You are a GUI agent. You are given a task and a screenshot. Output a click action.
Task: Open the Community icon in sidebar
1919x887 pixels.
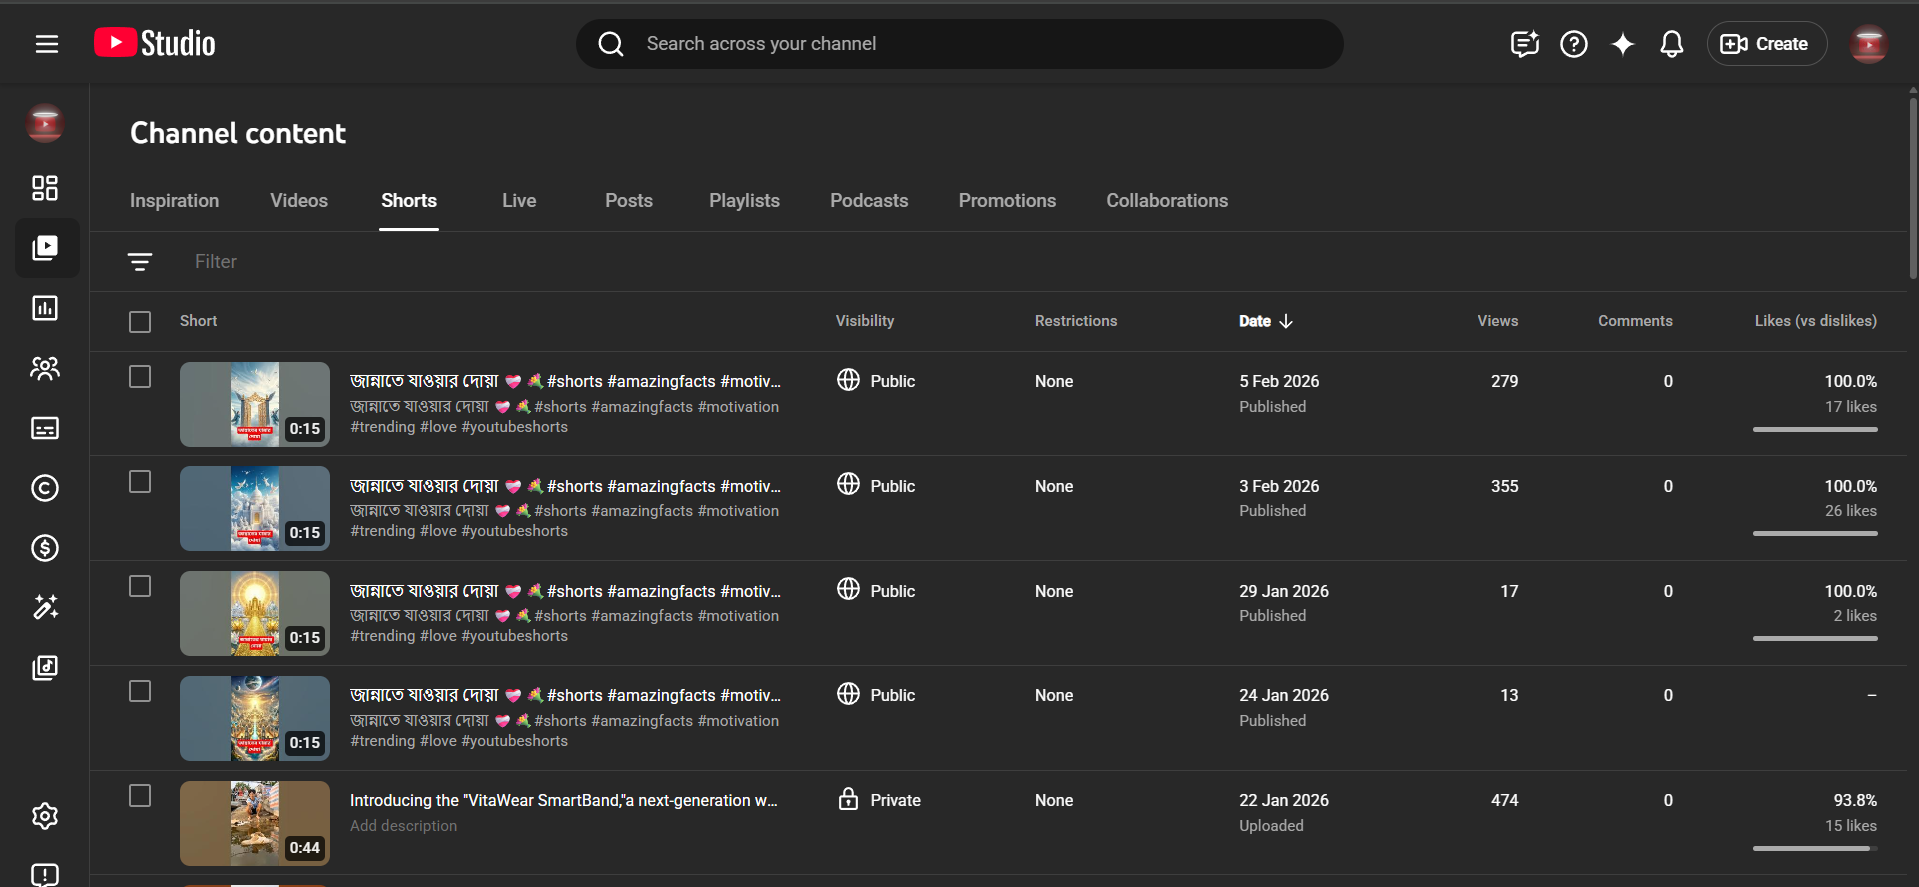click(45, 368)
